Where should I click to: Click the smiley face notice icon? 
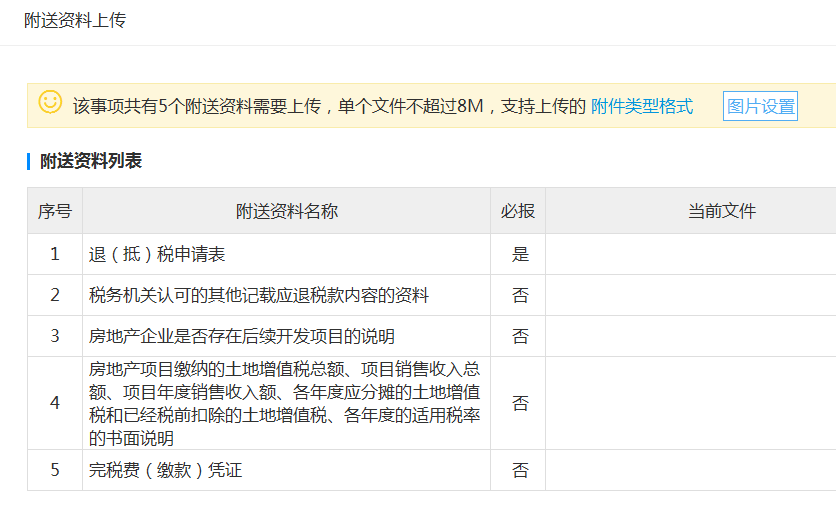pos(50,102)
